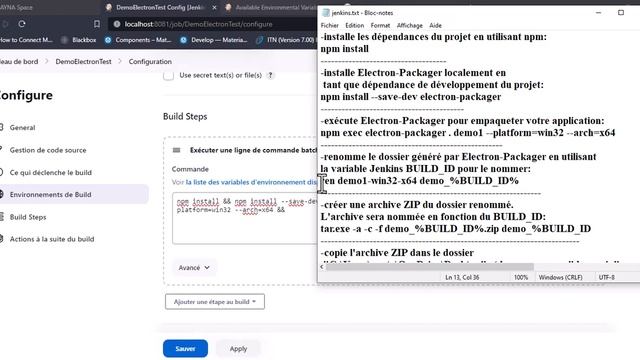Open Develop — Materia... bookmark
640x360 pixels.
(x=214, y=40)
